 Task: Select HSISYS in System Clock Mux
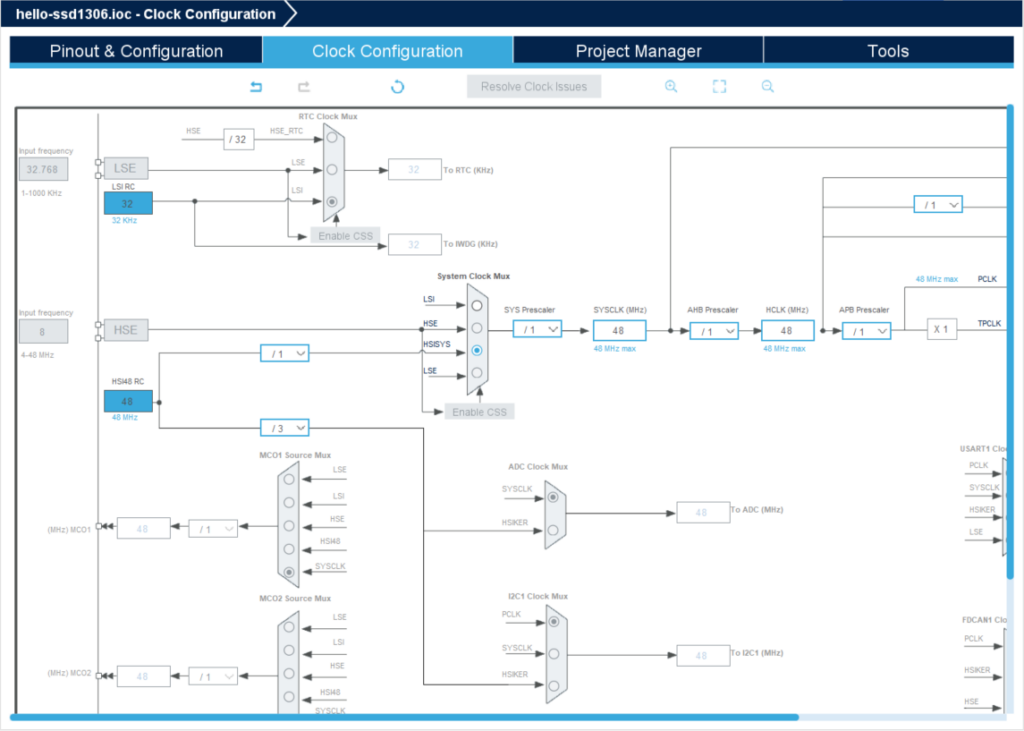point(477,351)
